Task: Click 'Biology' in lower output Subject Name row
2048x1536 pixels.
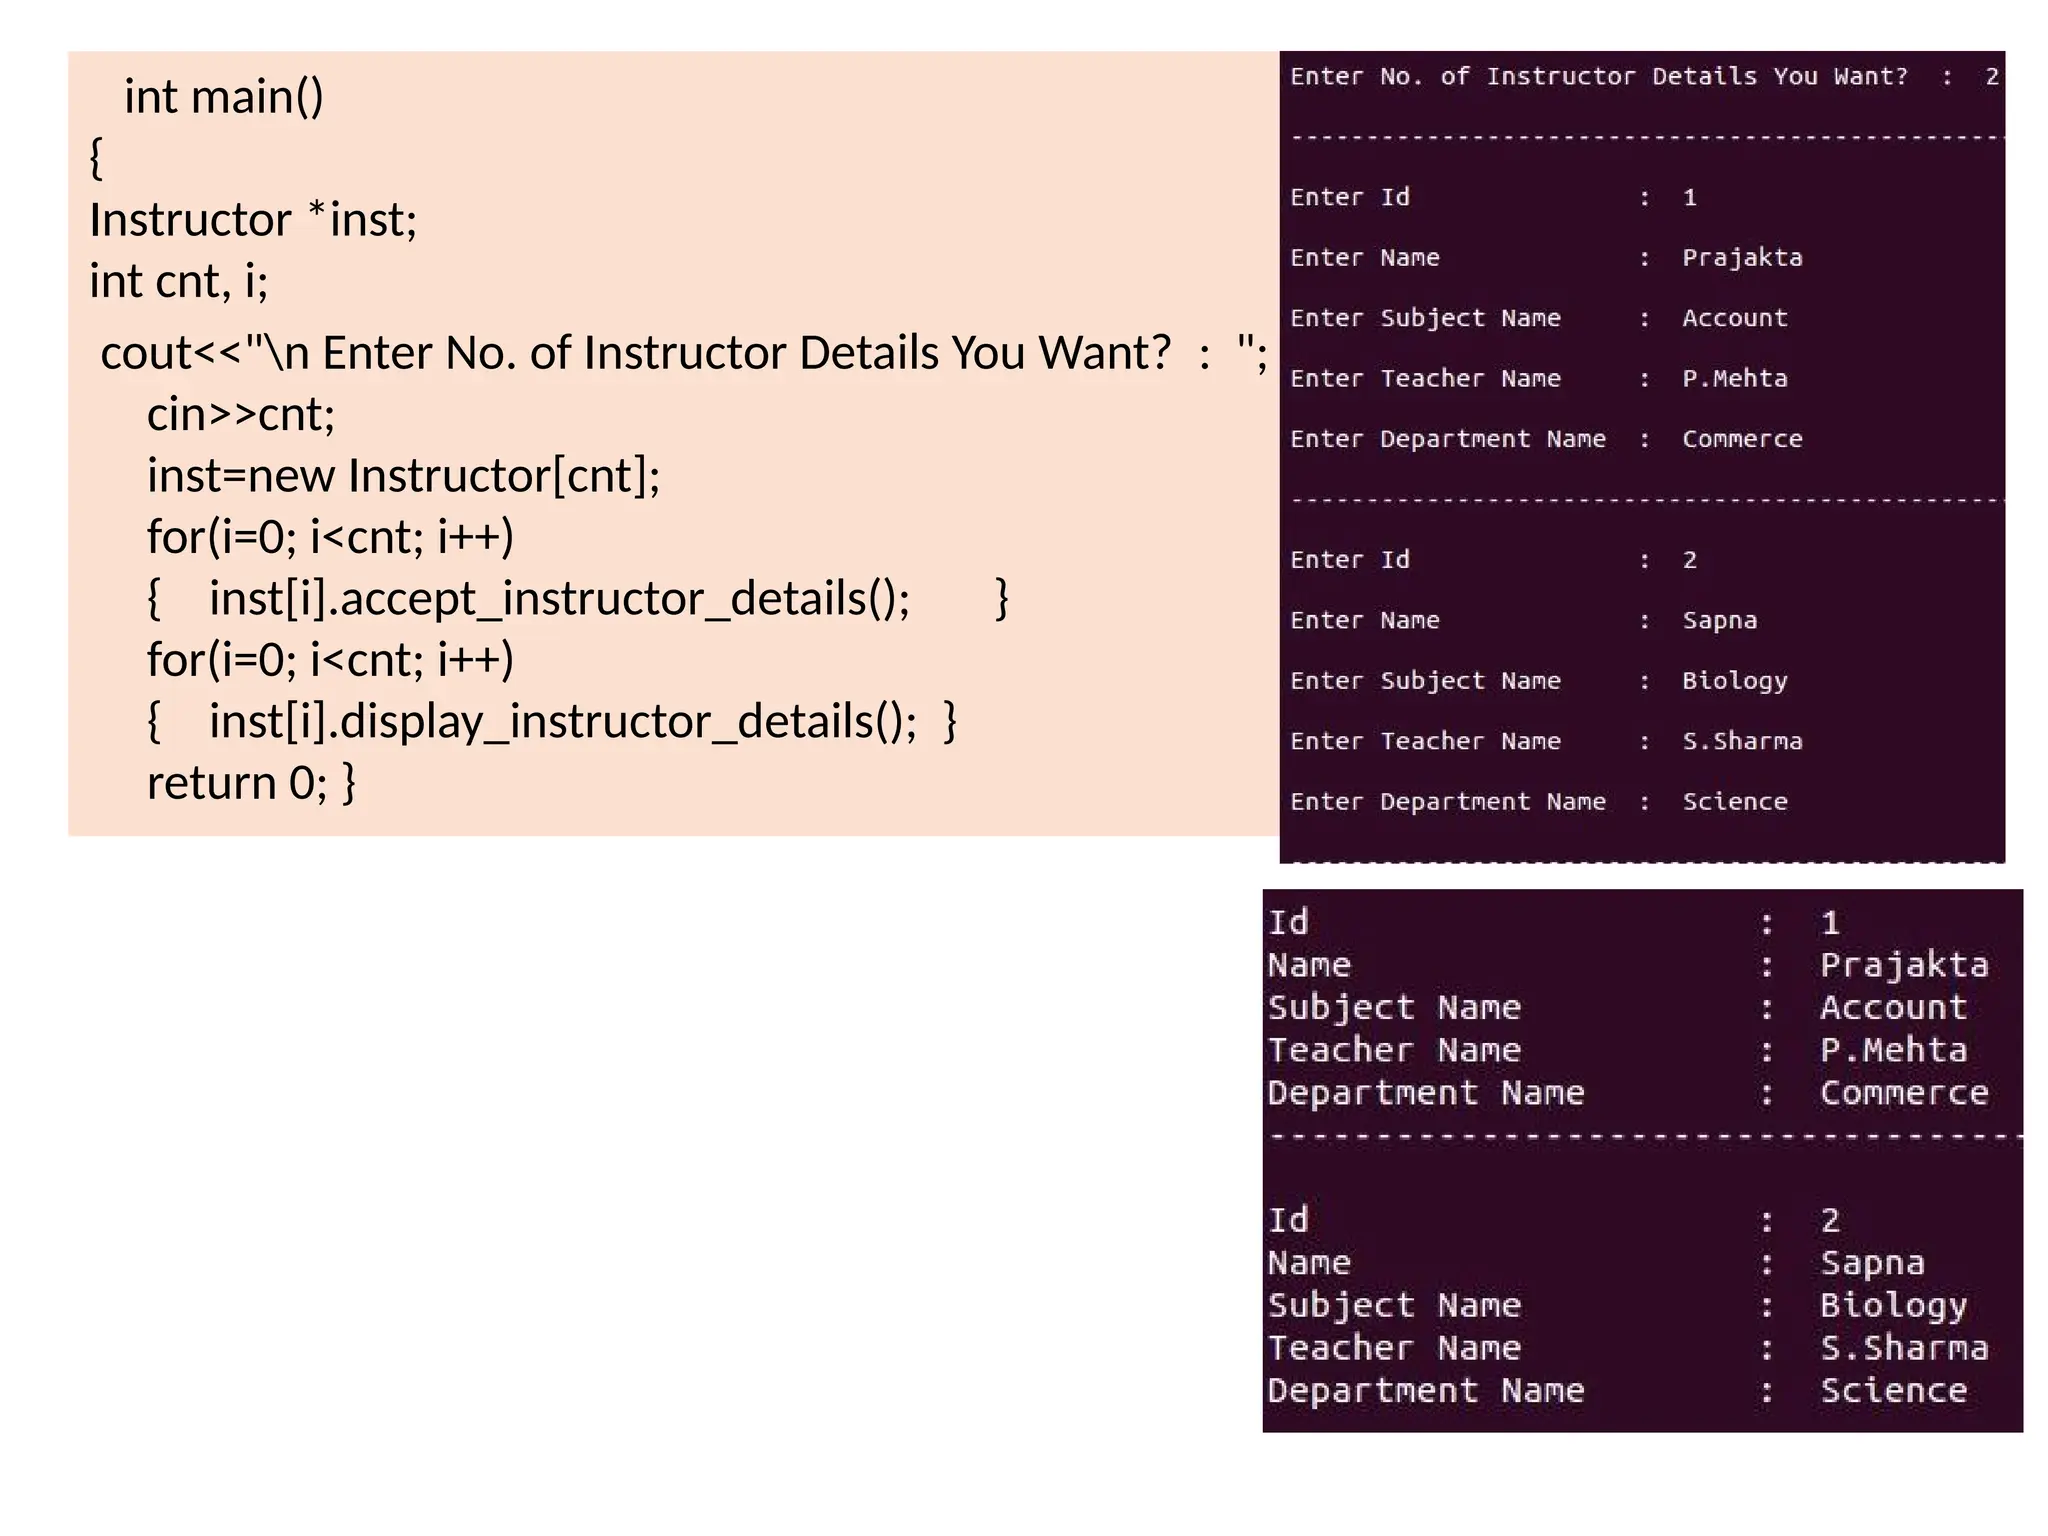Action: (x=1894, y=1306)
